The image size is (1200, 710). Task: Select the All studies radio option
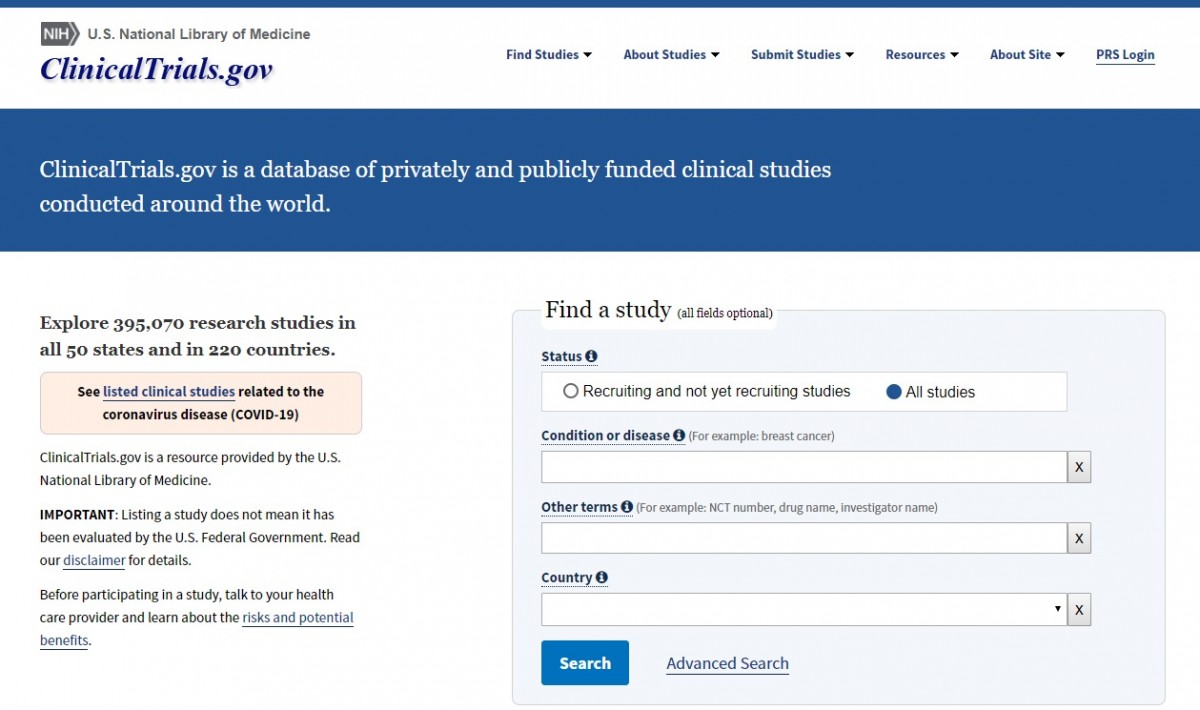[x=894, y=392]
